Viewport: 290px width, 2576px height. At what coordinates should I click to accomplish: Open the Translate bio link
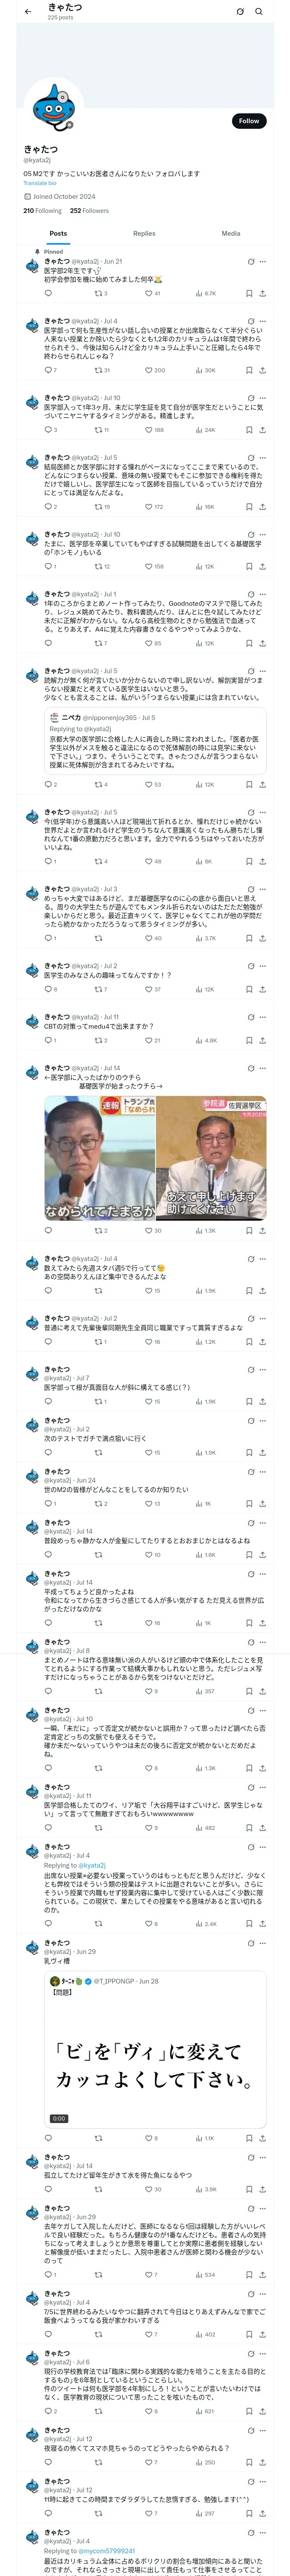coord(40,183)
